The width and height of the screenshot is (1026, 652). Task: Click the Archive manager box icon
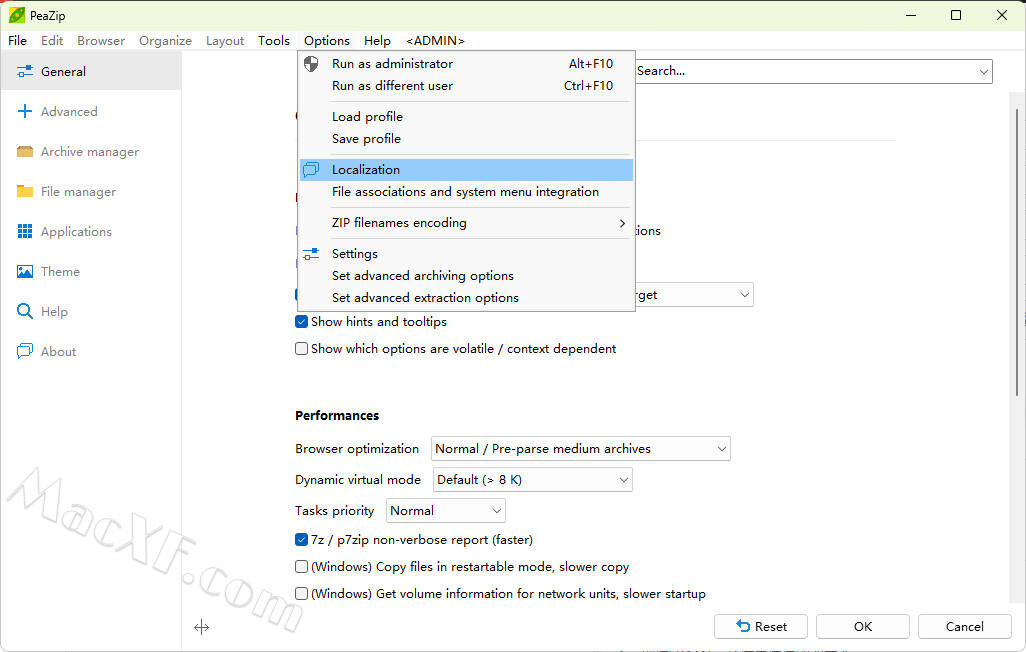click(25, 151)
